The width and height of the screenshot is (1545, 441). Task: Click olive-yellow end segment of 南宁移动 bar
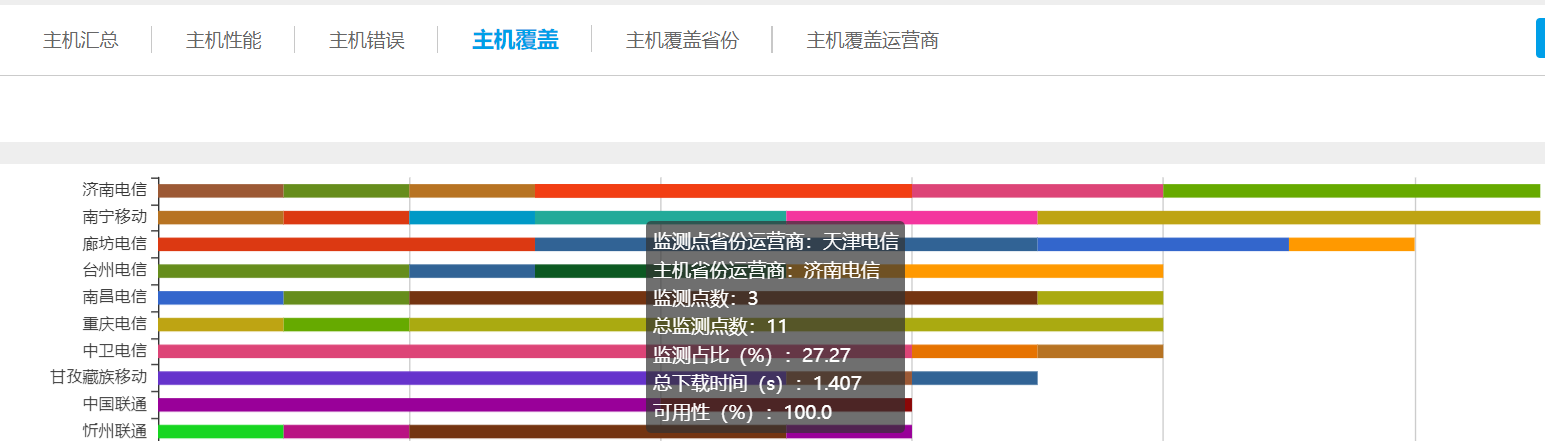click(1288, 217)
